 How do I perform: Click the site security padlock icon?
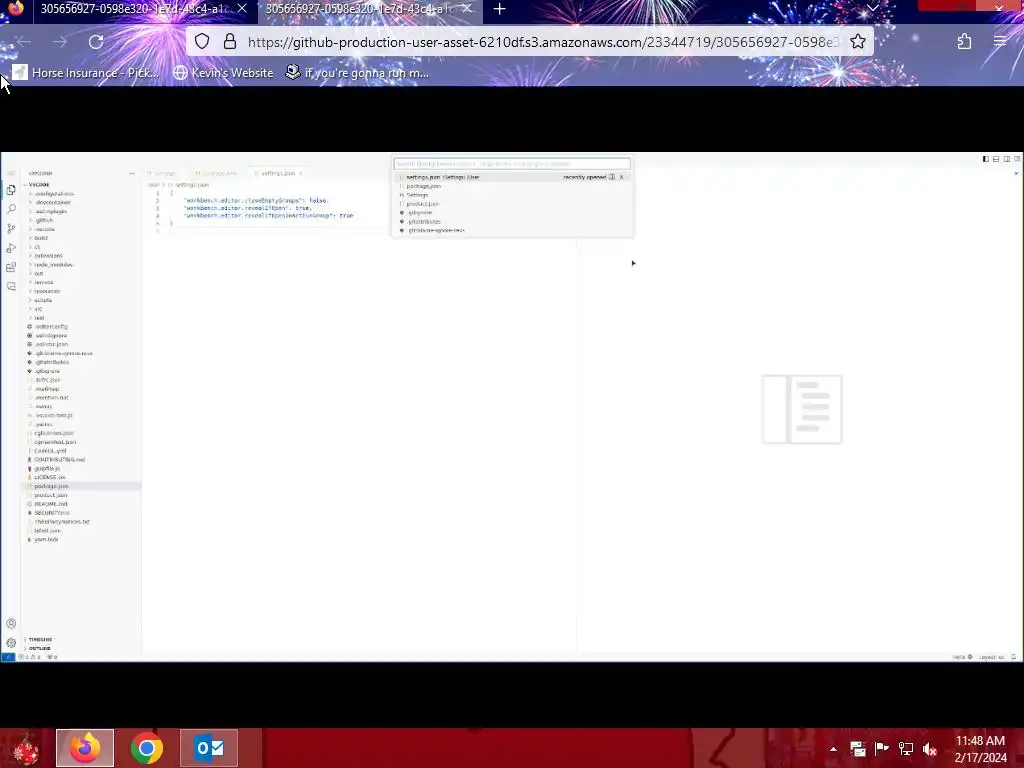pos(230,42)
